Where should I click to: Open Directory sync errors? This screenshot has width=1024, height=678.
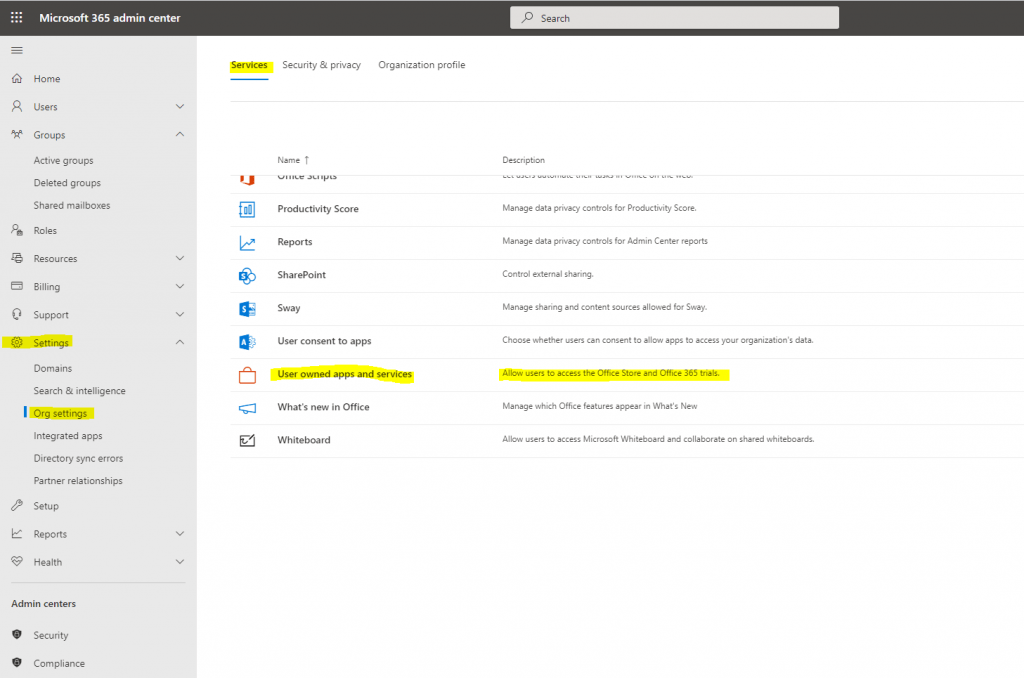click(x=78, y=459)
